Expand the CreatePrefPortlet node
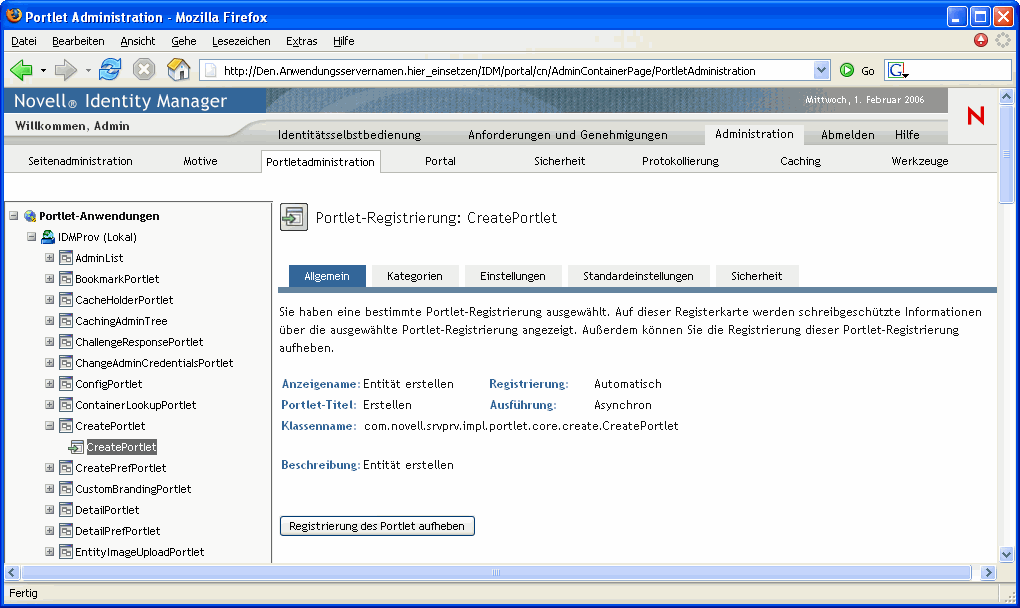The width and height of the screenshot is (1020, 608). point(49,468)
